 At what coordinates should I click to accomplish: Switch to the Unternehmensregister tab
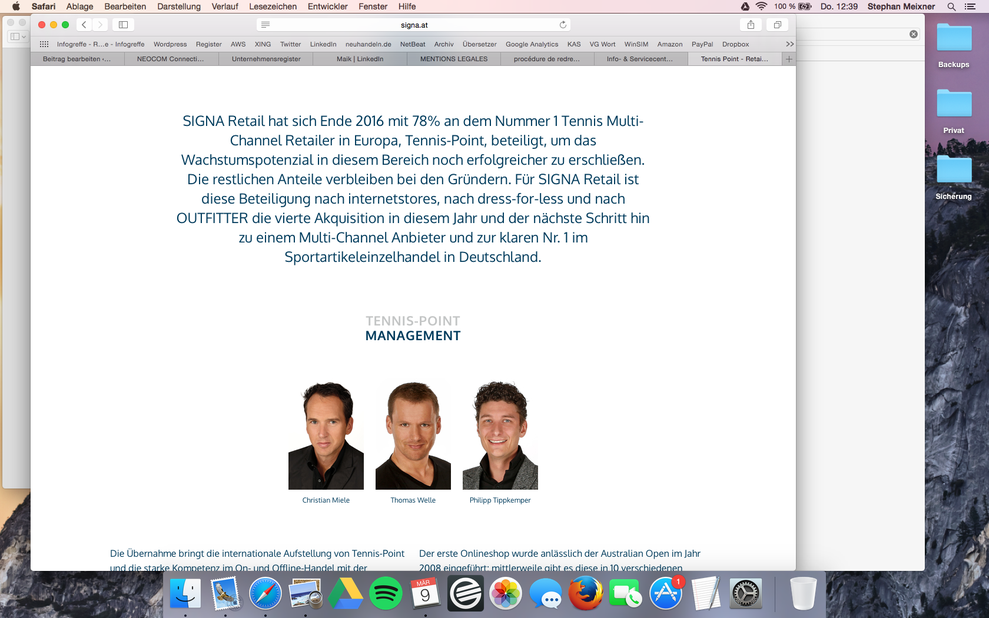click(266, 59)
